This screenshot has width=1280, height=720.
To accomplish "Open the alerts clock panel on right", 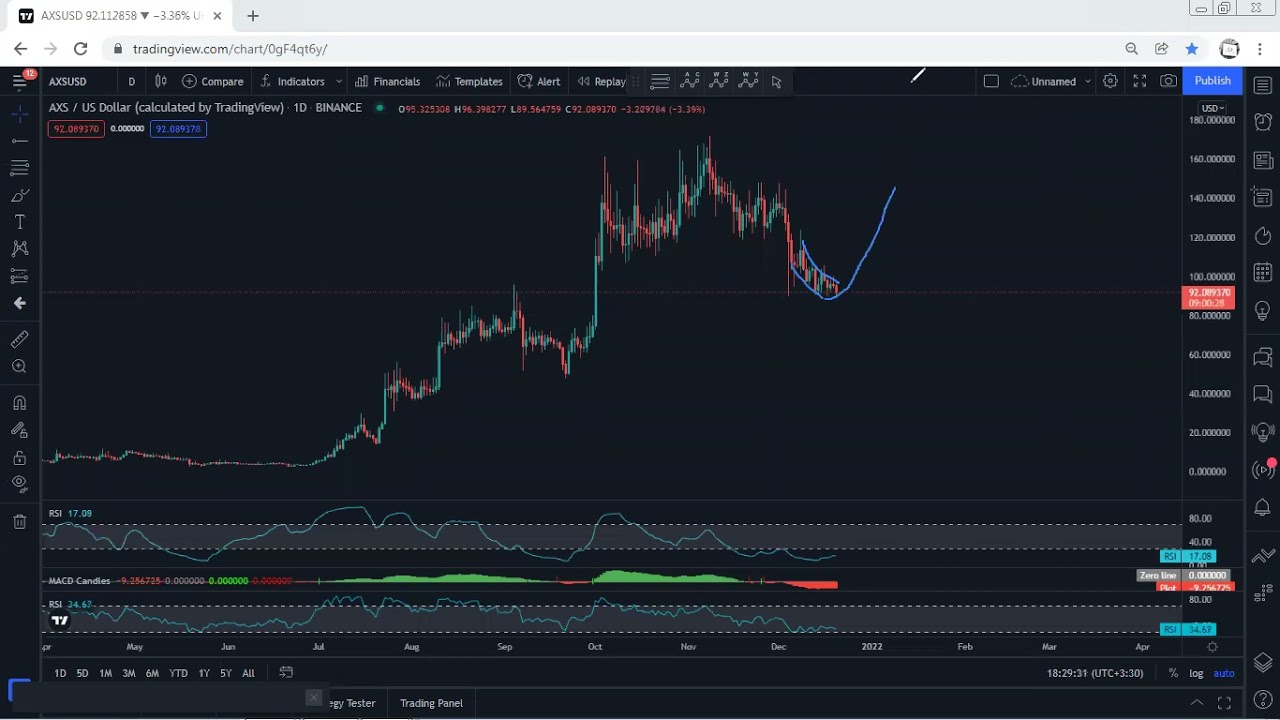I will point(1263,122).
